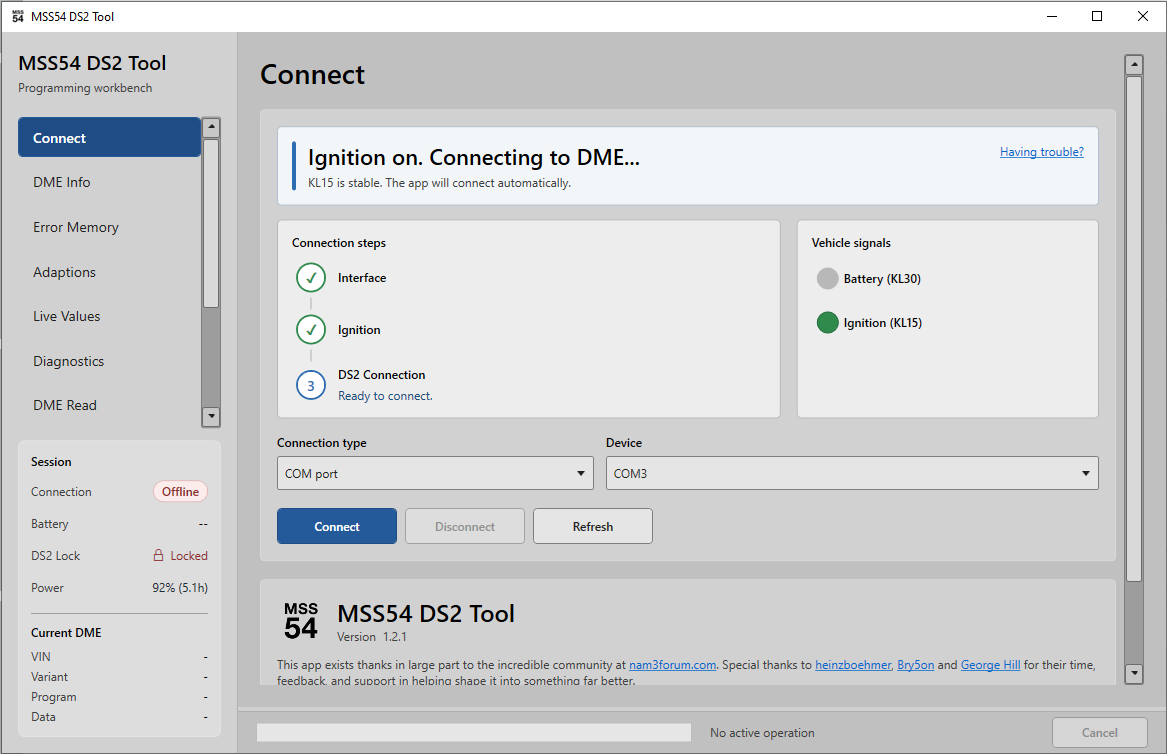Switch to Diagnostics page
The image size is (1167, 754).
(109, 361)
